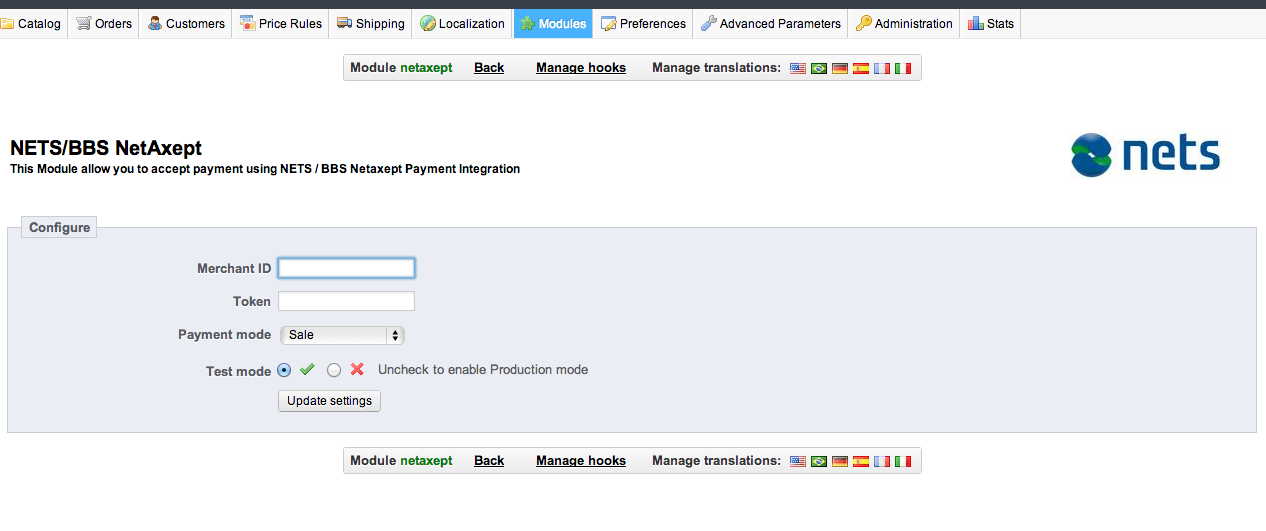Focus the Merchant ID input field
This screenshot has height=531, width=1266.
[346, 268]
